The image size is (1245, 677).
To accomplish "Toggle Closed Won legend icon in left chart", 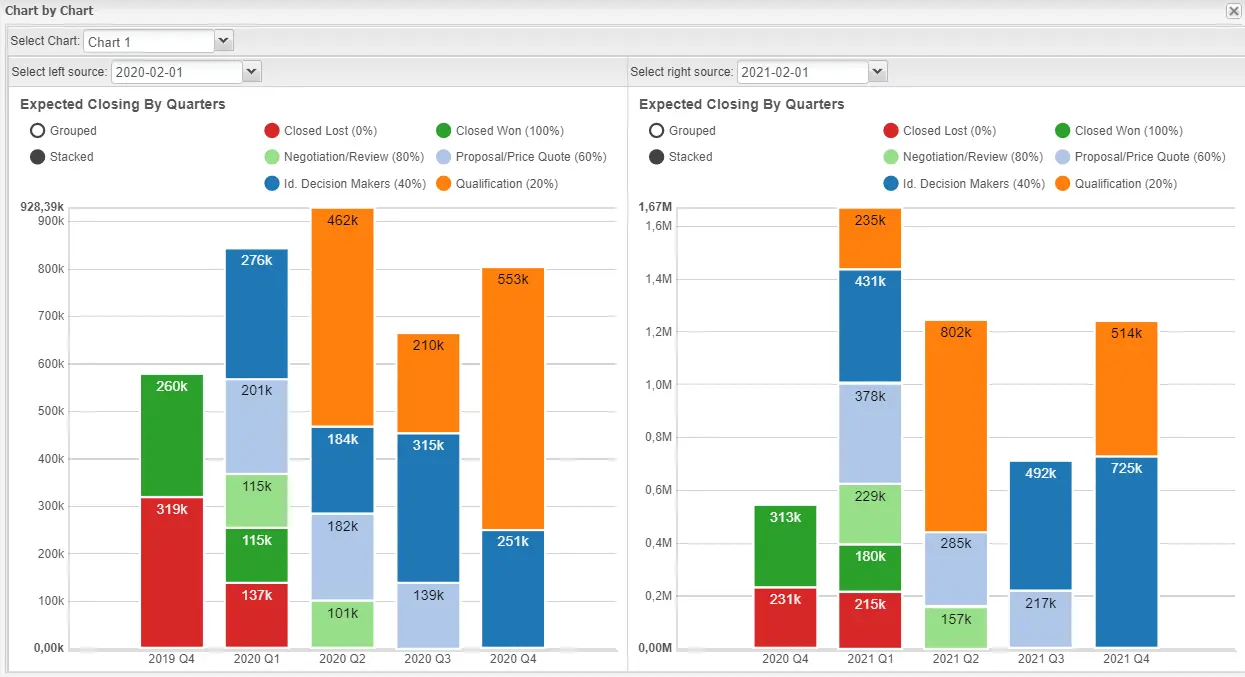I will click(x=444, y=131).
